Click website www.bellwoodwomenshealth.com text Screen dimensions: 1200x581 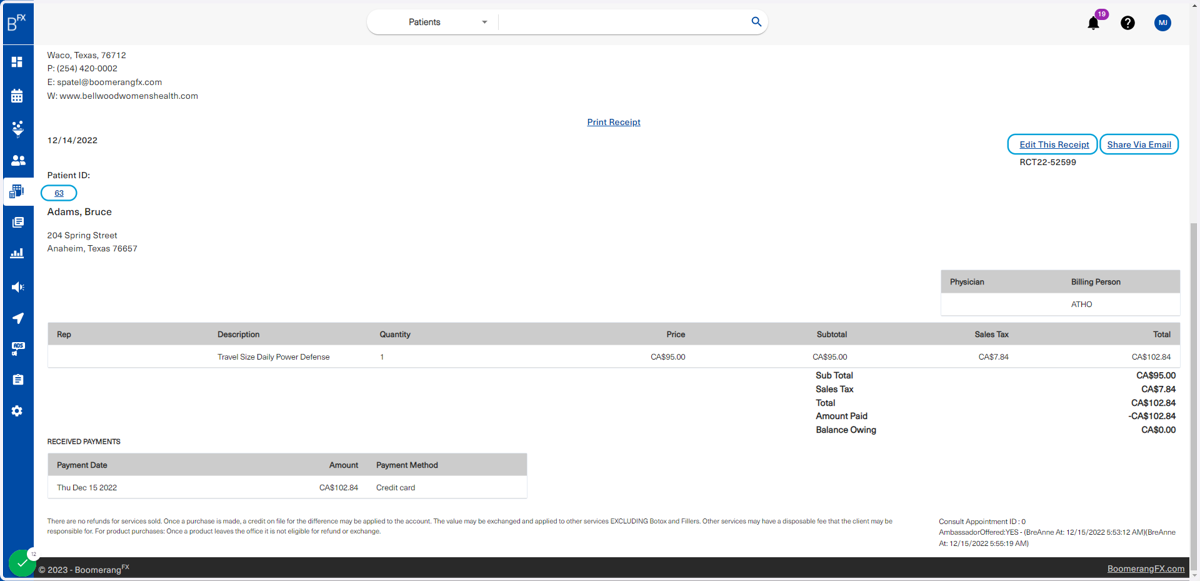click(x=128, y=96)
